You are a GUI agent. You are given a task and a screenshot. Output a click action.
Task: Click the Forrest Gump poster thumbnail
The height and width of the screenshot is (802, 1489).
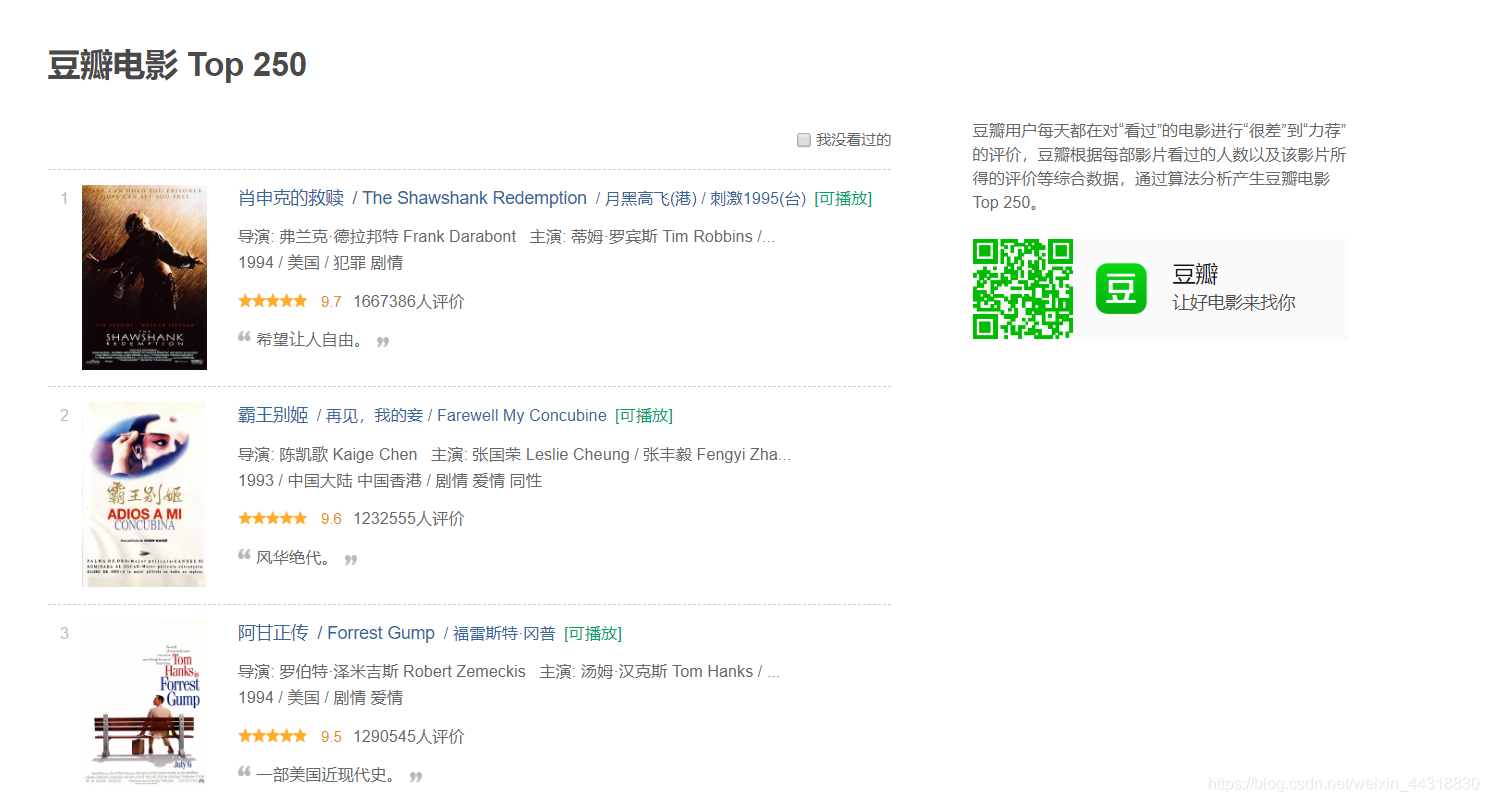(x=144, y=704)
